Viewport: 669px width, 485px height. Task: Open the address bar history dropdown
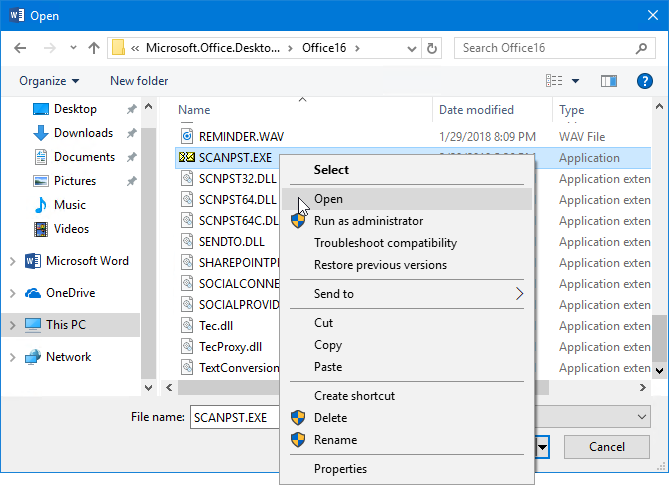412,49
